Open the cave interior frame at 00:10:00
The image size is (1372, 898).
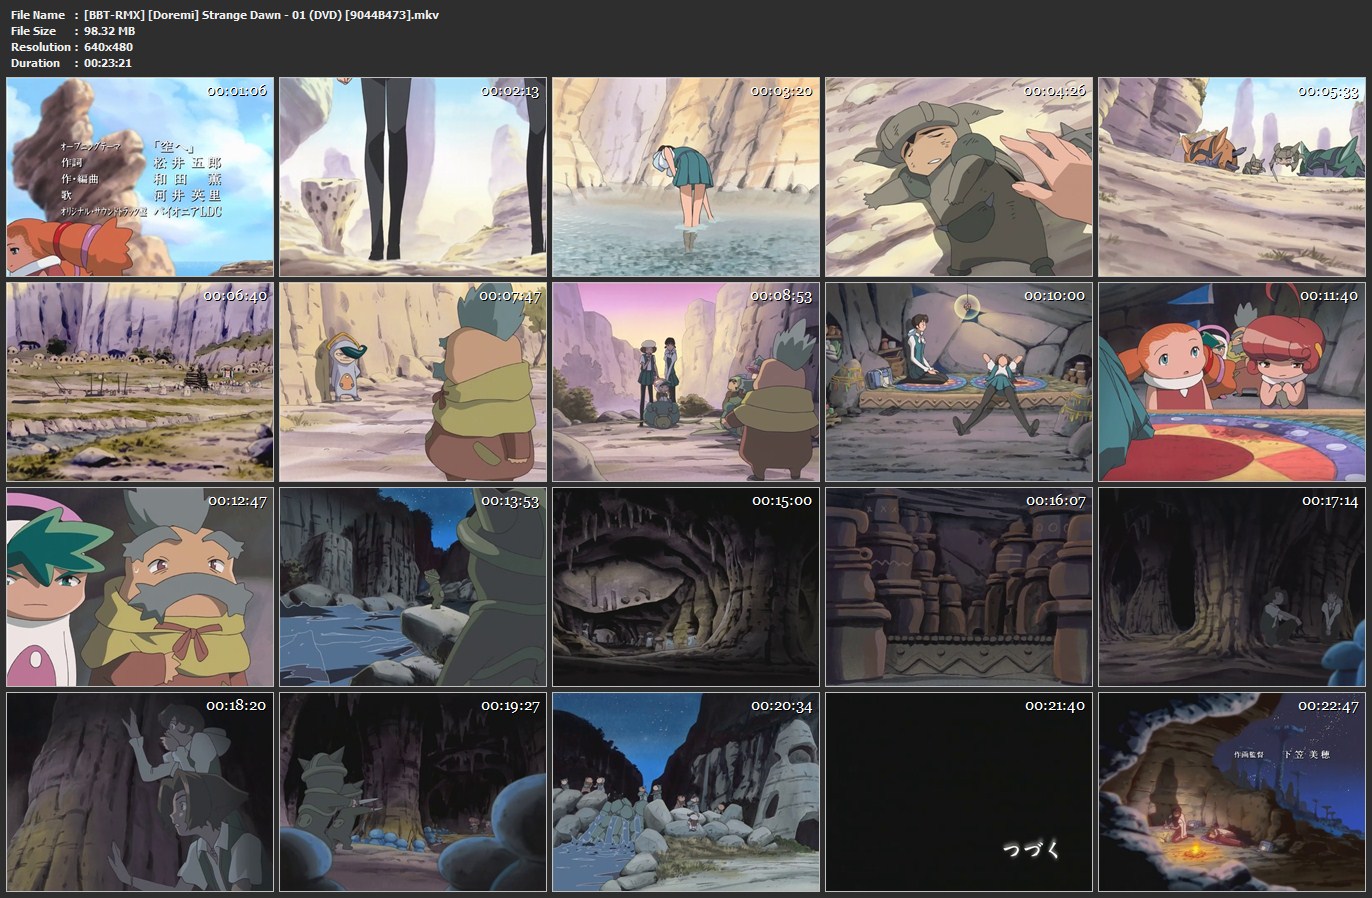coord(959,382)
